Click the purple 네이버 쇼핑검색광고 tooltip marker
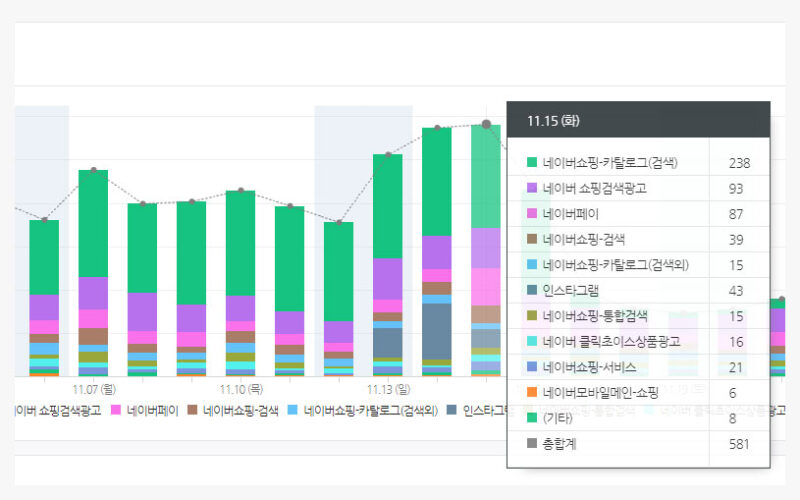This screenshot has height=500, width=800. pyautogui.click(x=532, y=188)
